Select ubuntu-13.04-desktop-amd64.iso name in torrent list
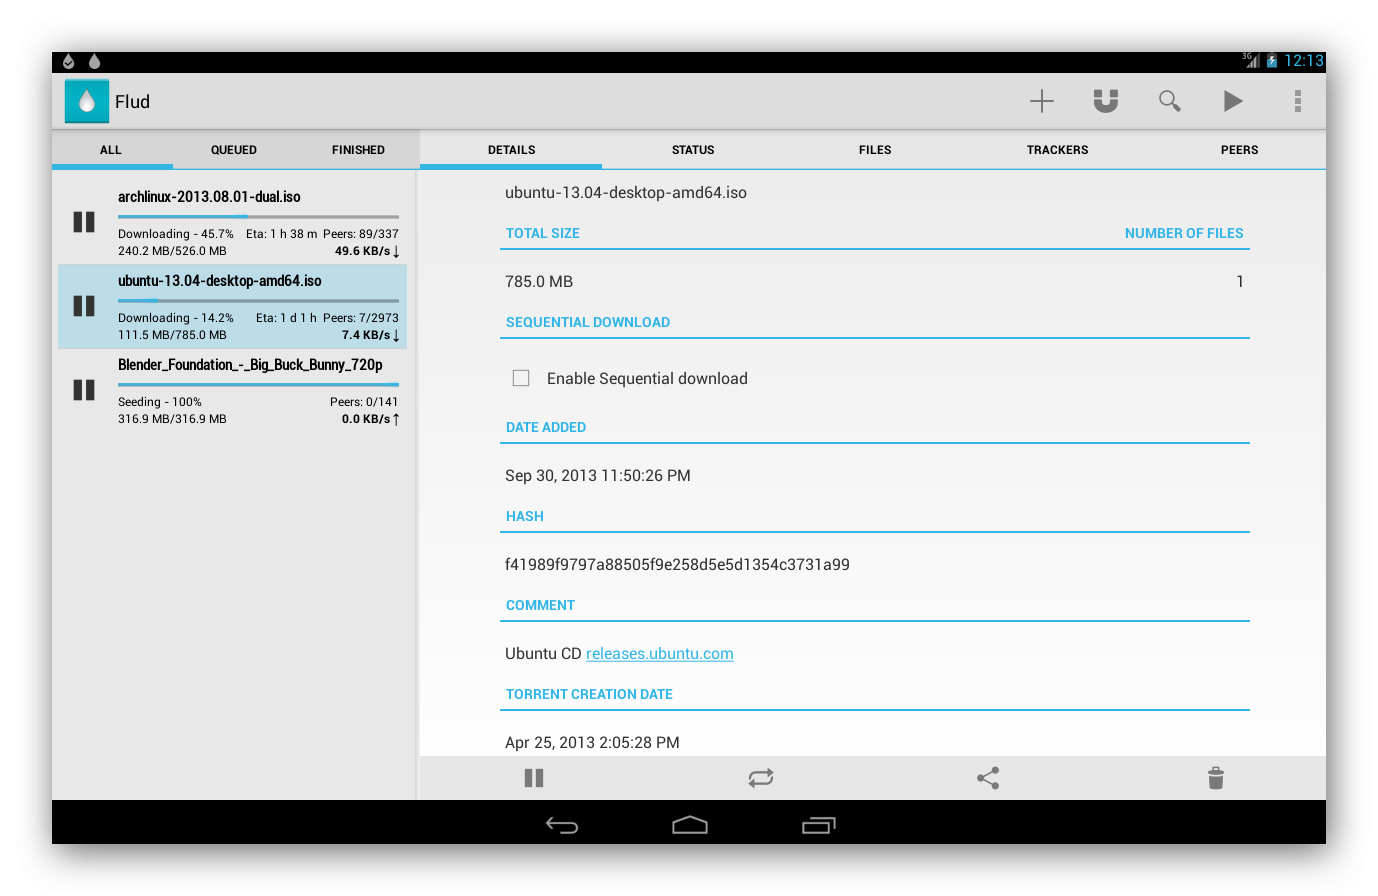This screenshot has width=1378, height=896. (220, 281)
